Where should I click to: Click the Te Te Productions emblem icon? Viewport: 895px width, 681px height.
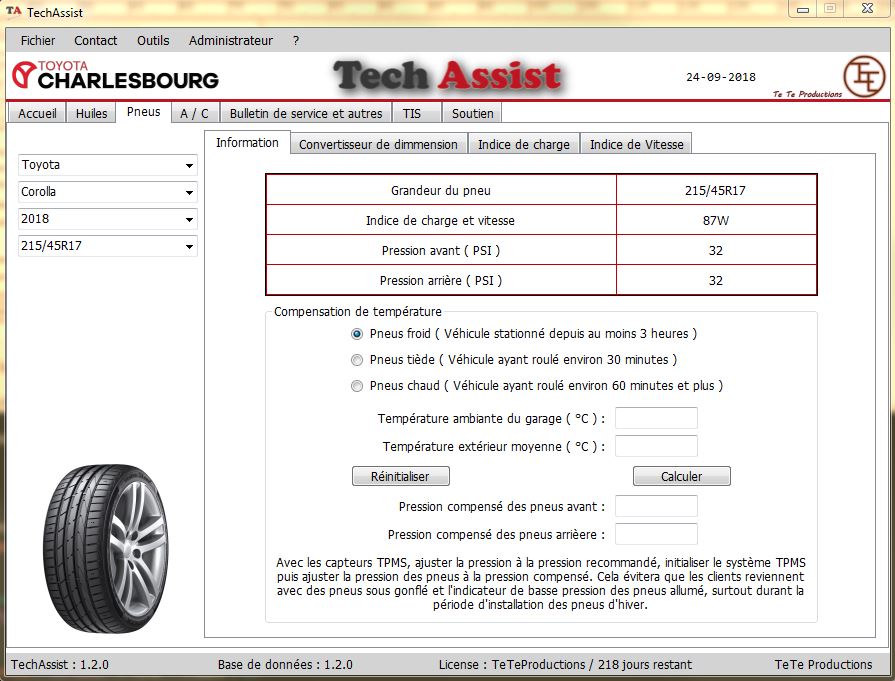pyautogui.click(x=862, y=76)
